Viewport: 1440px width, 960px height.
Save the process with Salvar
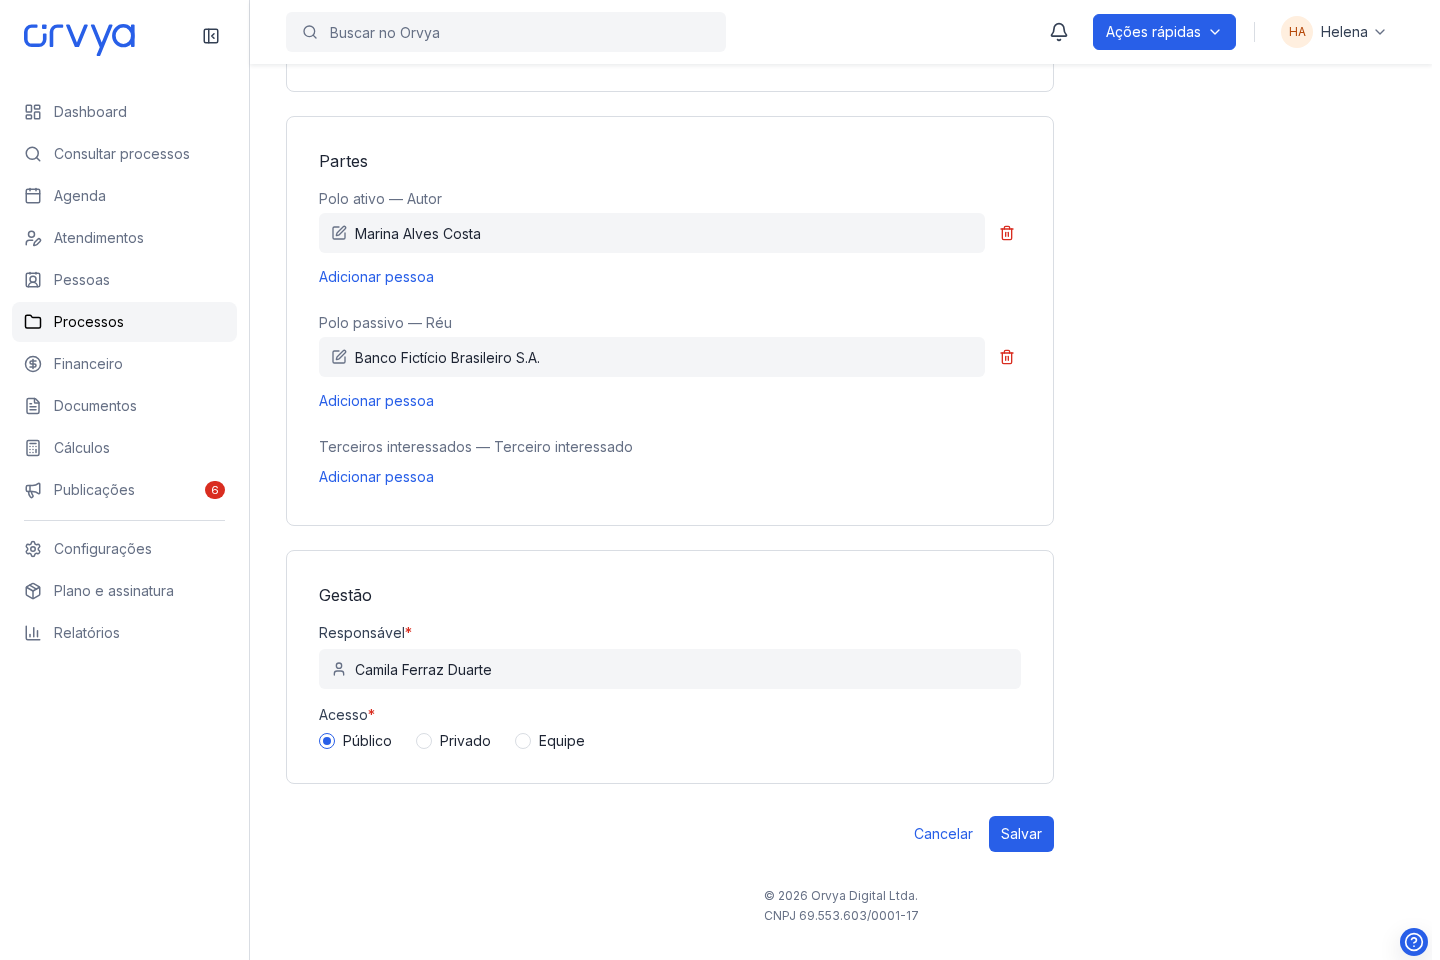pyautogui.click(x=1021, y=834)
